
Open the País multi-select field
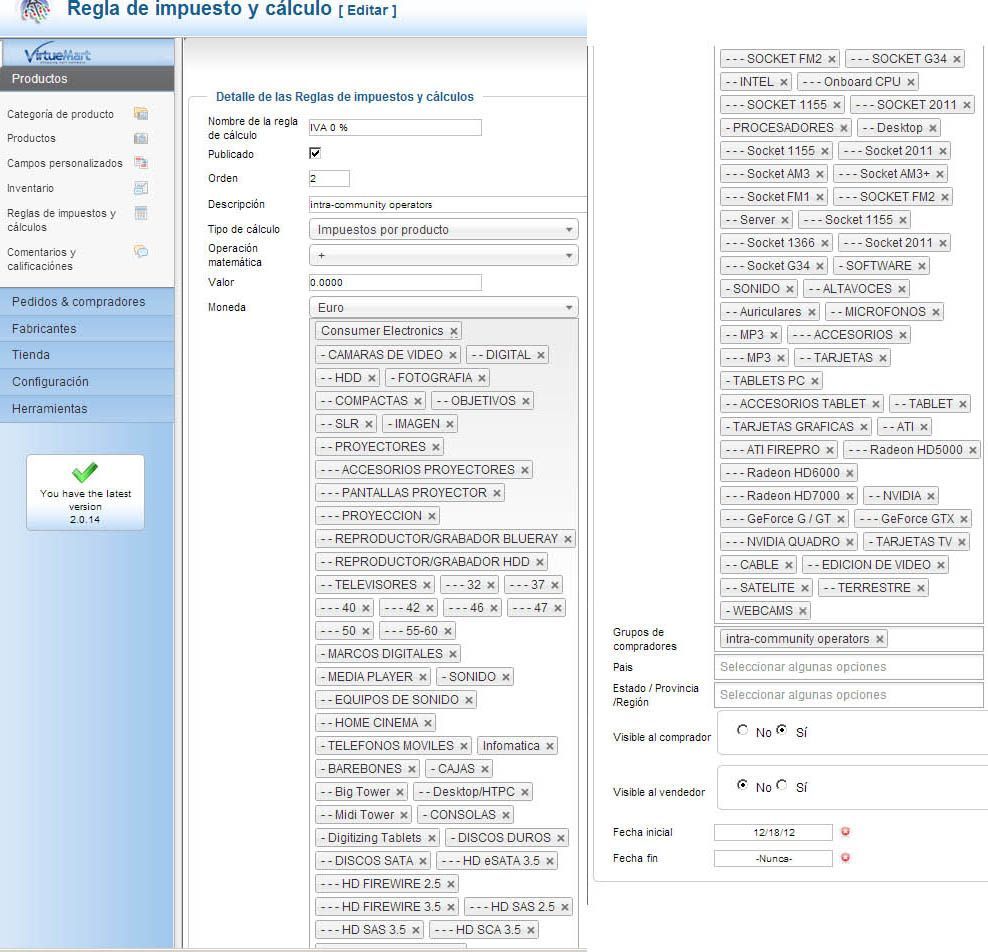coord(849,667)
